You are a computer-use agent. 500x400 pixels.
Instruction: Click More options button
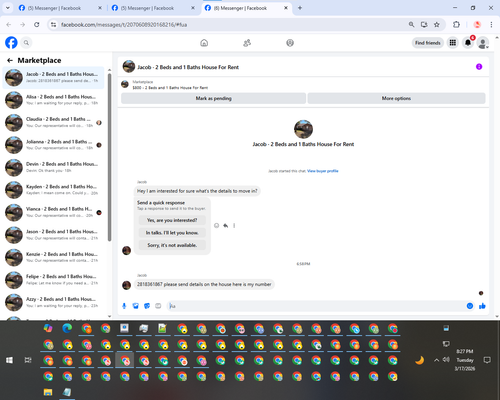coord(396,98)
